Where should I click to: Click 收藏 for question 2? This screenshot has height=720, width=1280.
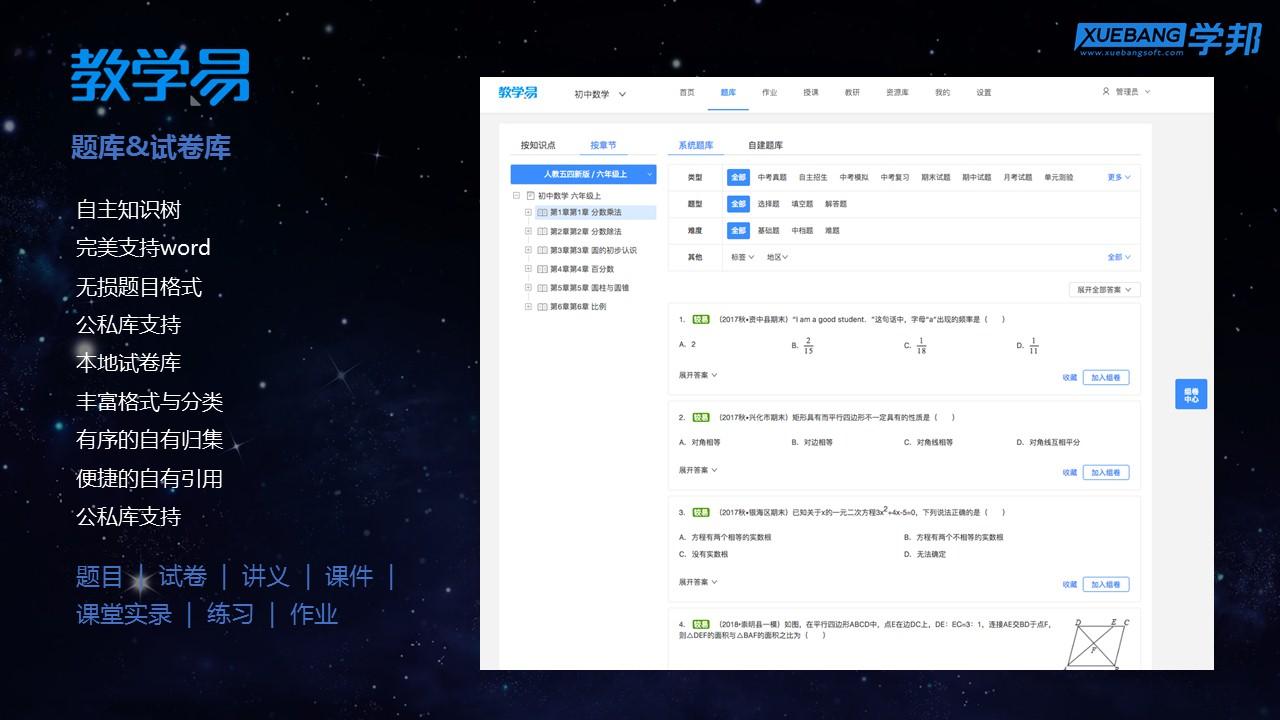pyautogui.click(x=1070, y=473)
